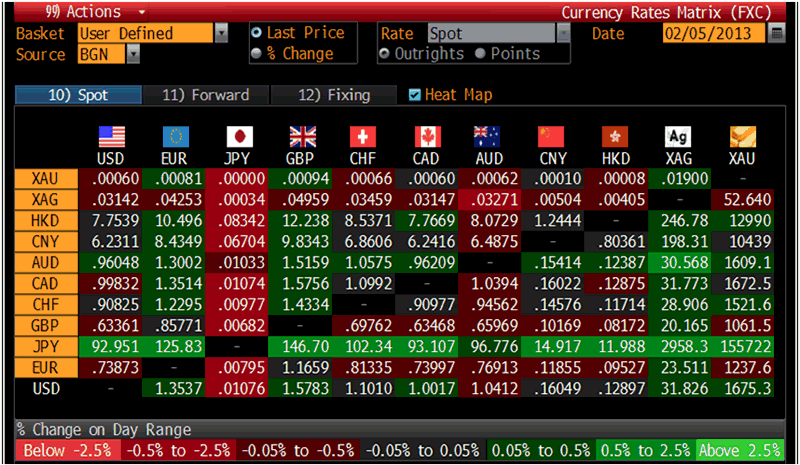Image resolution: width=800 pixels, height=465 pixels.
Task: Open the Basket User Defined dropdown
Action: (x=221, y=33)
